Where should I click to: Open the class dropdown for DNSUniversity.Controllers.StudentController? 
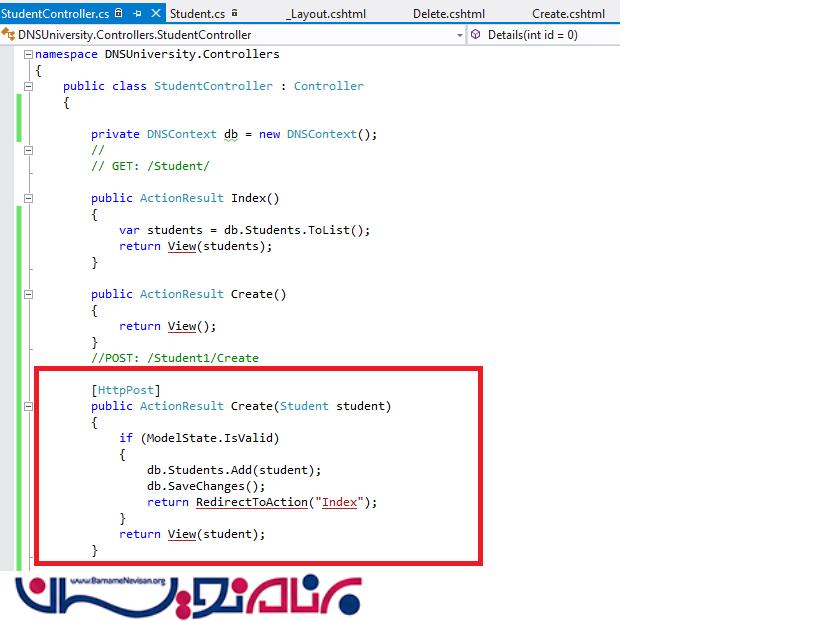point(459,35)
